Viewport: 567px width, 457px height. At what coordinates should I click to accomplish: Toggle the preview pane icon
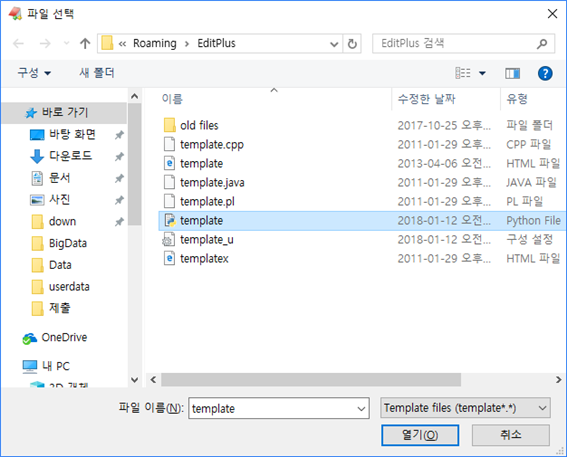512,73
